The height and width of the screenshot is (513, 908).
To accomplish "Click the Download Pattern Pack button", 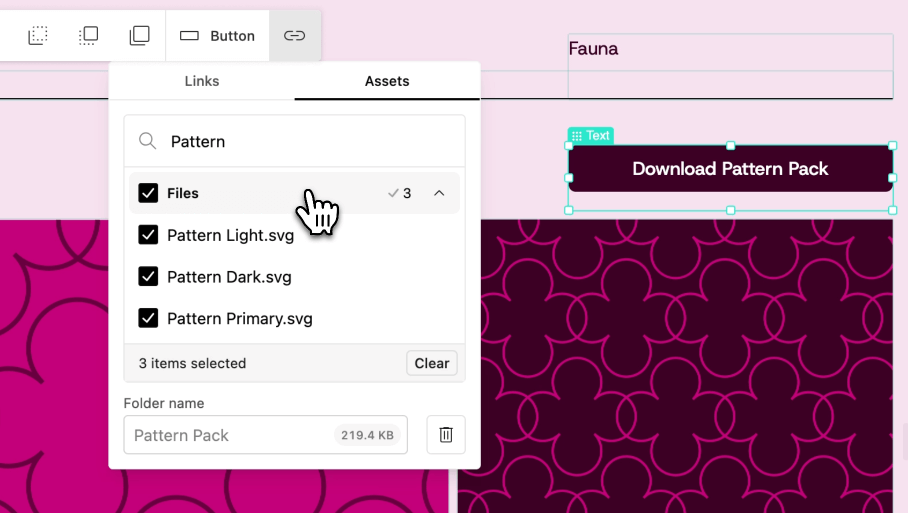I will coord(730,169).
